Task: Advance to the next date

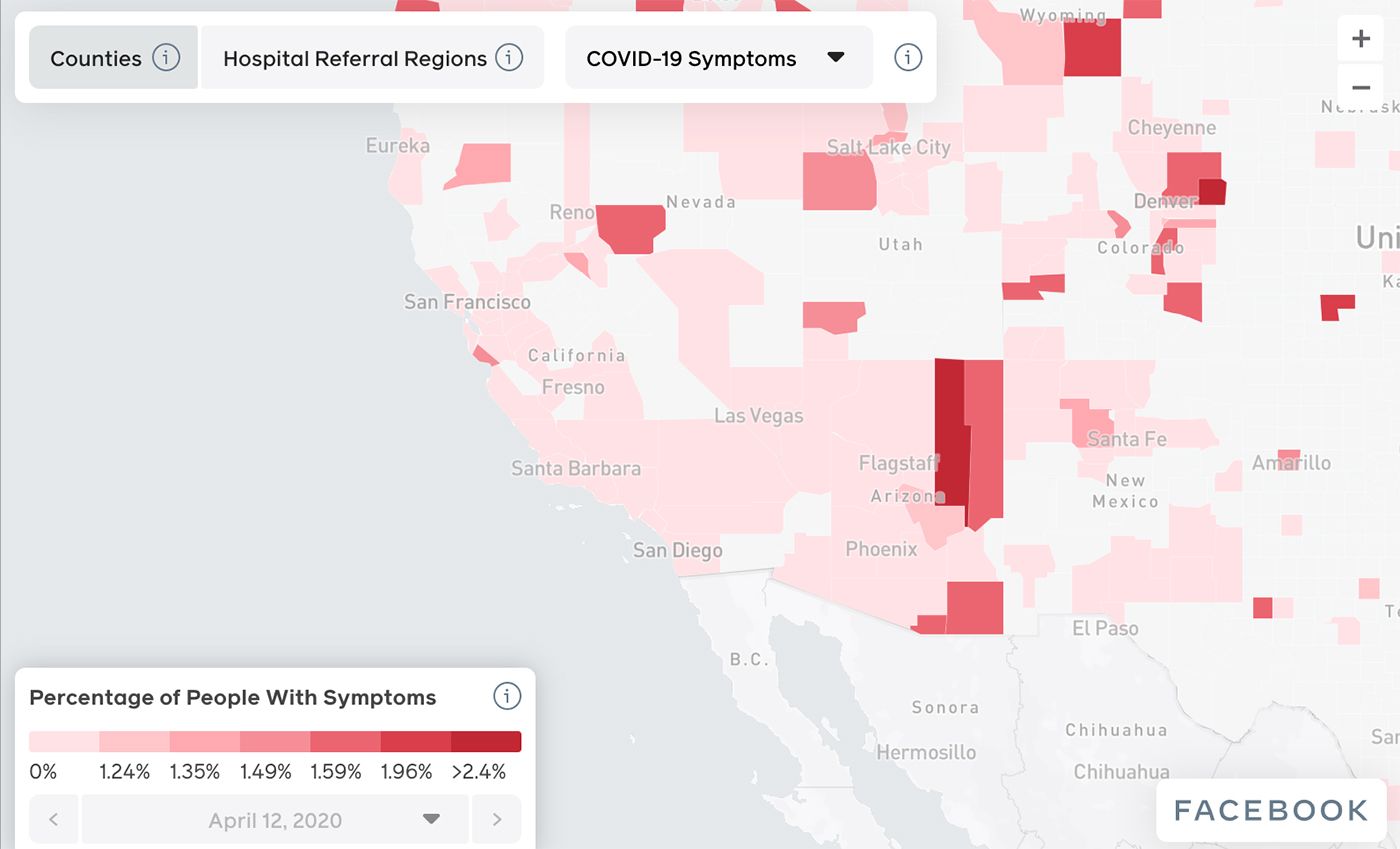Action: (x=496, y=818)
